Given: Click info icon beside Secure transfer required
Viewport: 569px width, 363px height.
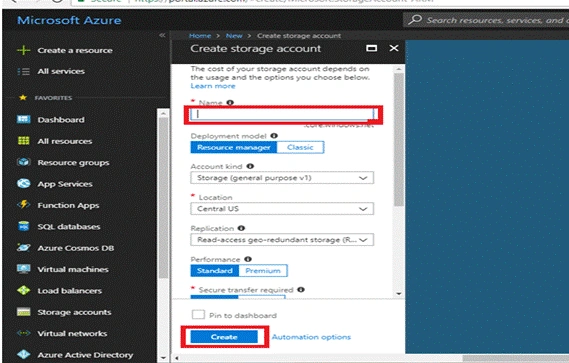Looking at the screenshot, I should tap(301, 290).
